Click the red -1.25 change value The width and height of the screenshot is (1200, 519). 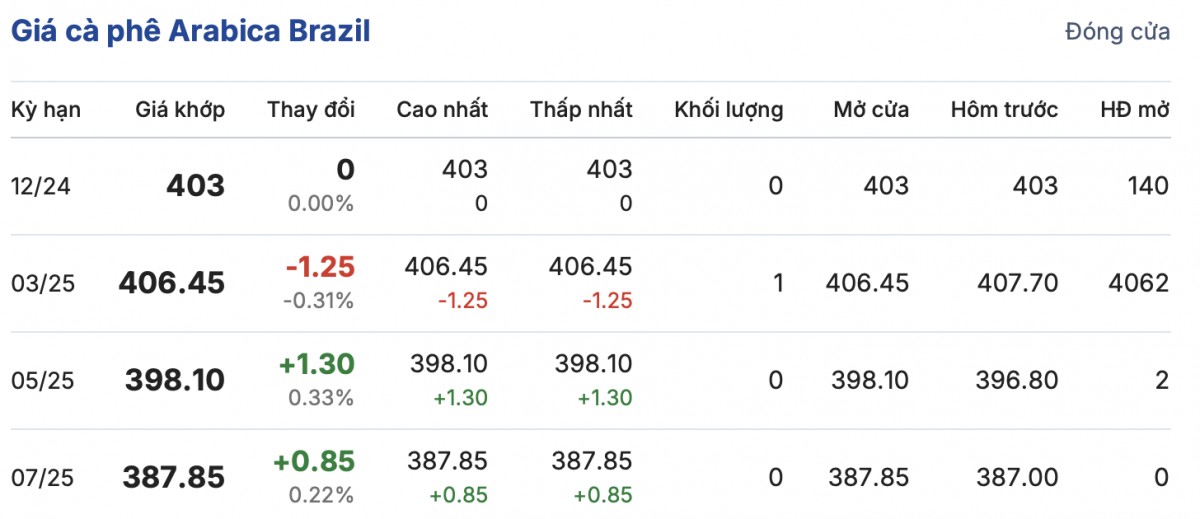tap(320, 267)
